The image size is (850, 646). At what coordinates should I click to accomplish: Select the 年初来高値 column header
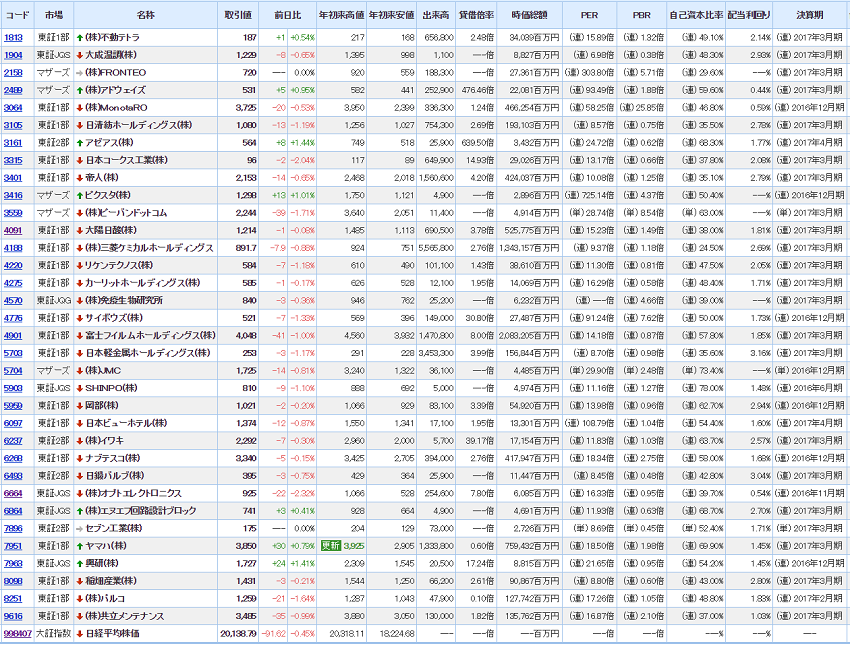coord(342,15)
